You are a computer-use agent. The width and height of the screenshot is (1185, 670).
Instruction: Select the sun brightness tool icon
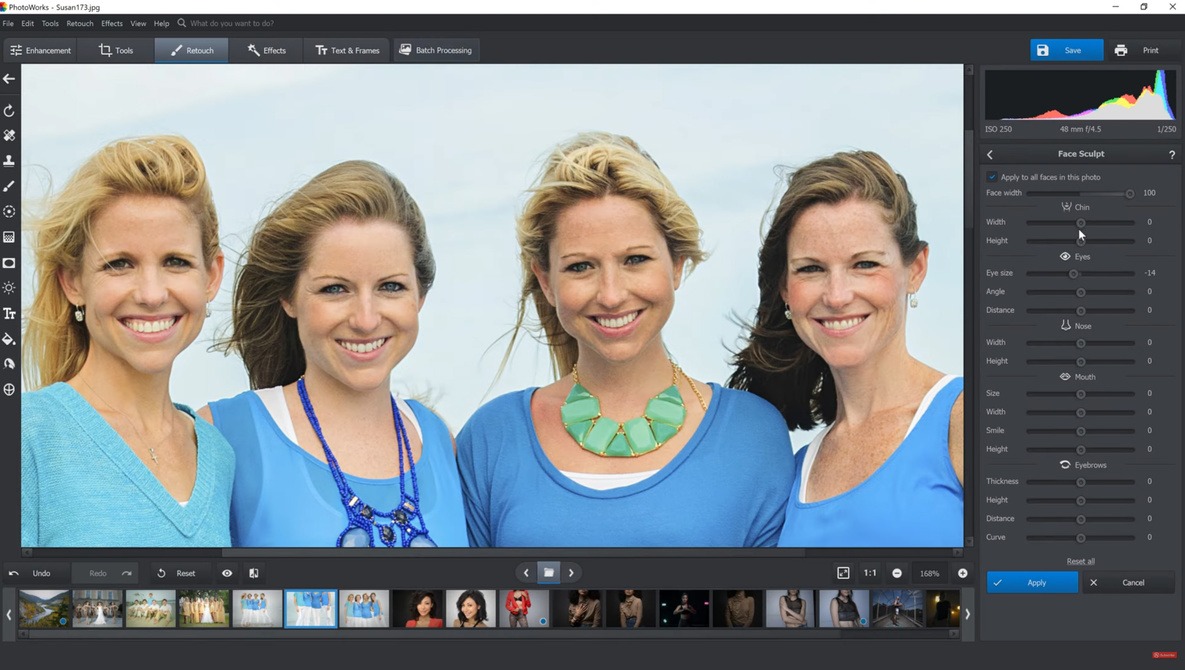click(x=9, y=288)
